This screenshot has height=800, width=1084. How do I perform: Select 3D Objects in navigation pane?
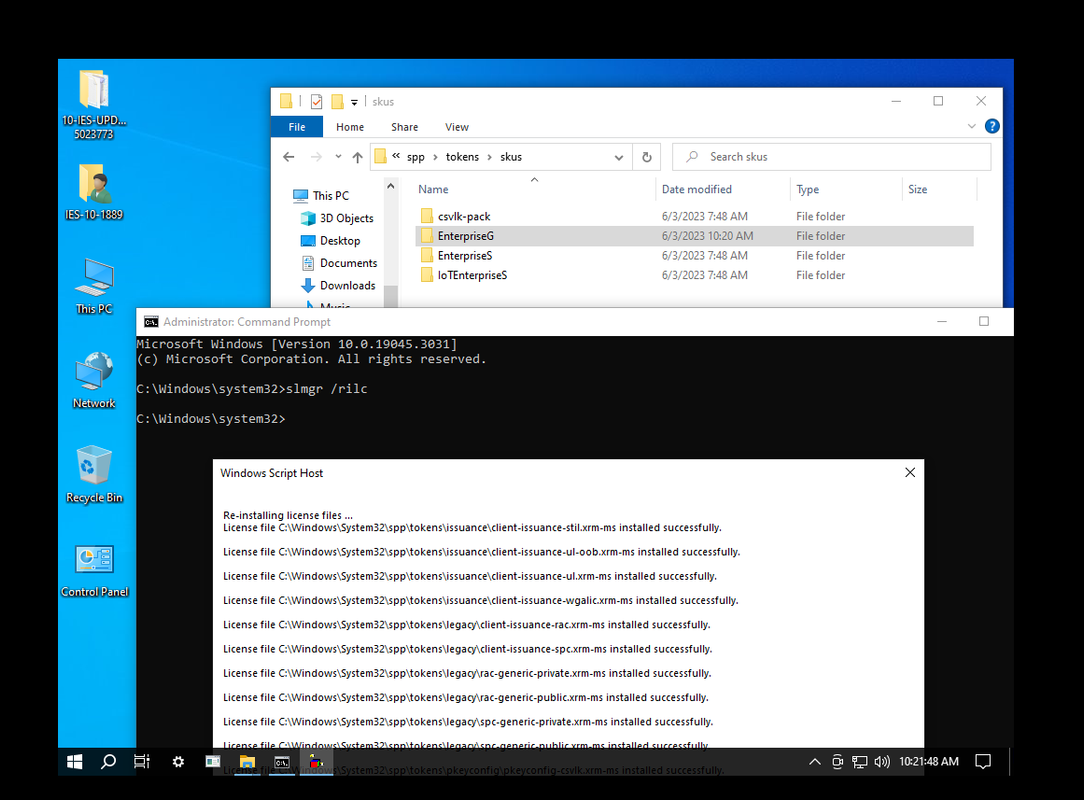pos(338,218)
